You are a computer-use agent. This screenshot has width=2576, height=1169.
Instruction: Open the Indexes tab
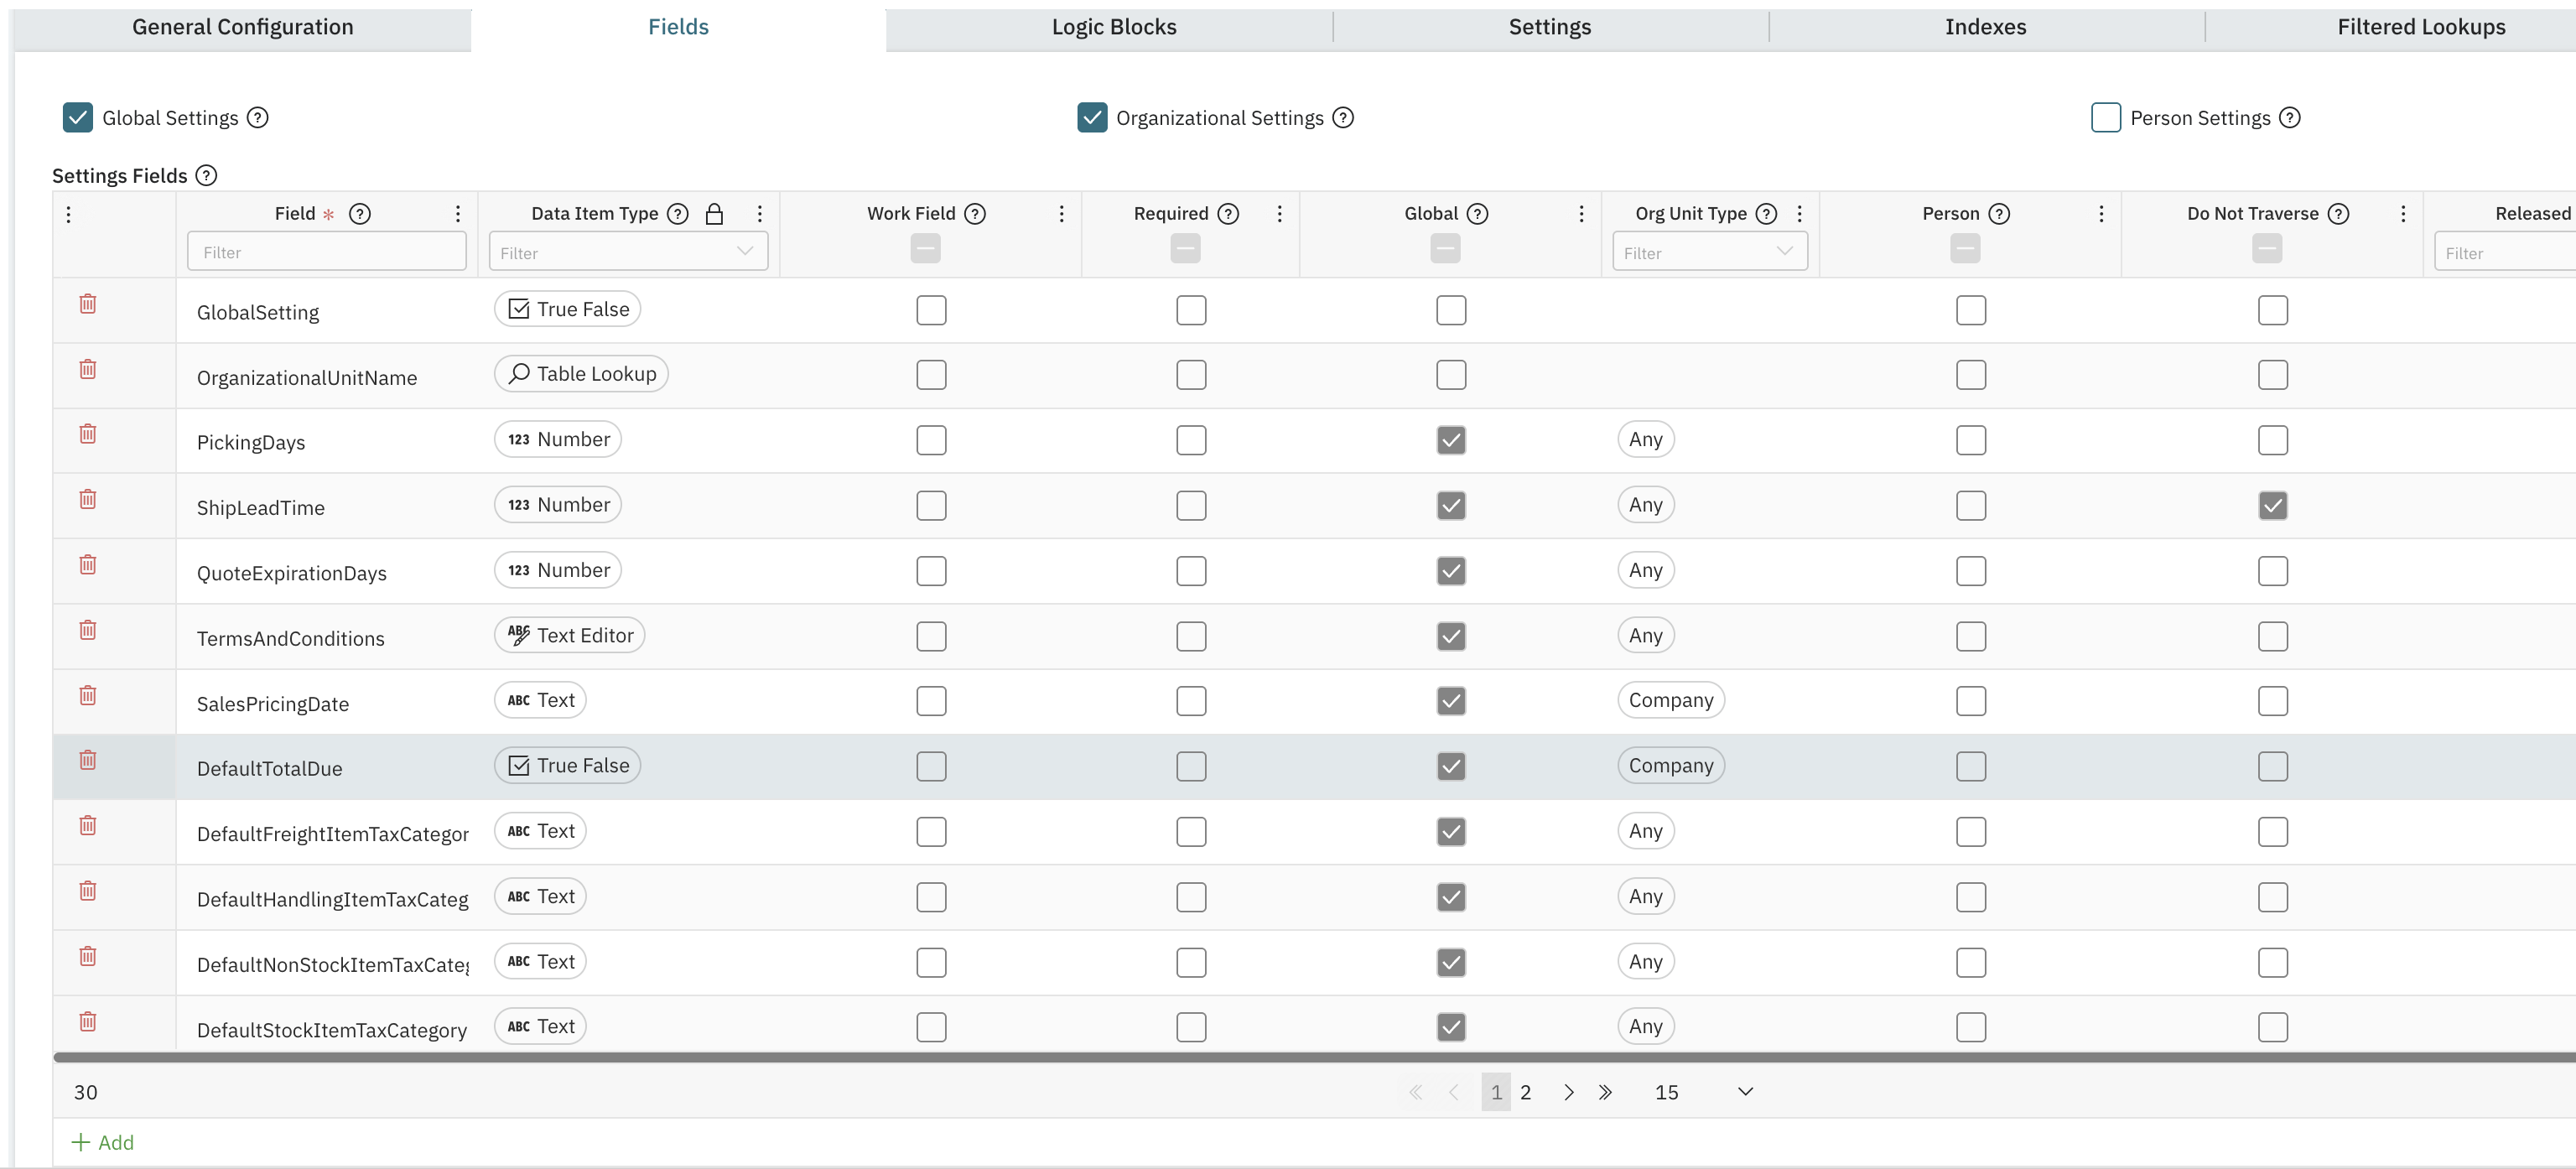click(x=1985, y=27)
